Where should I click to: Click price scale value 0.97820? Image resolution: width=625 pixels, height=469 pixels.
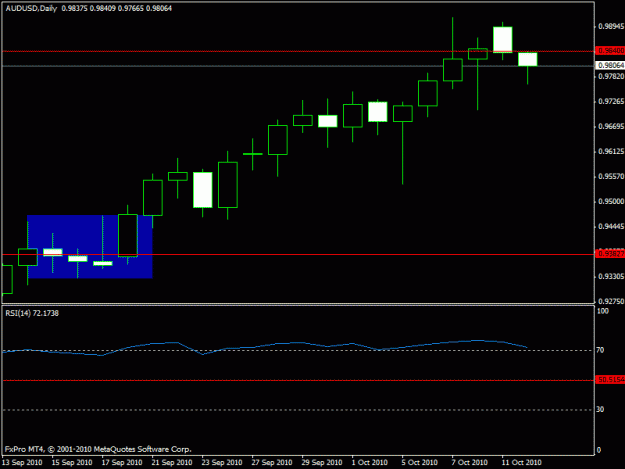click(x=611, y=77)
